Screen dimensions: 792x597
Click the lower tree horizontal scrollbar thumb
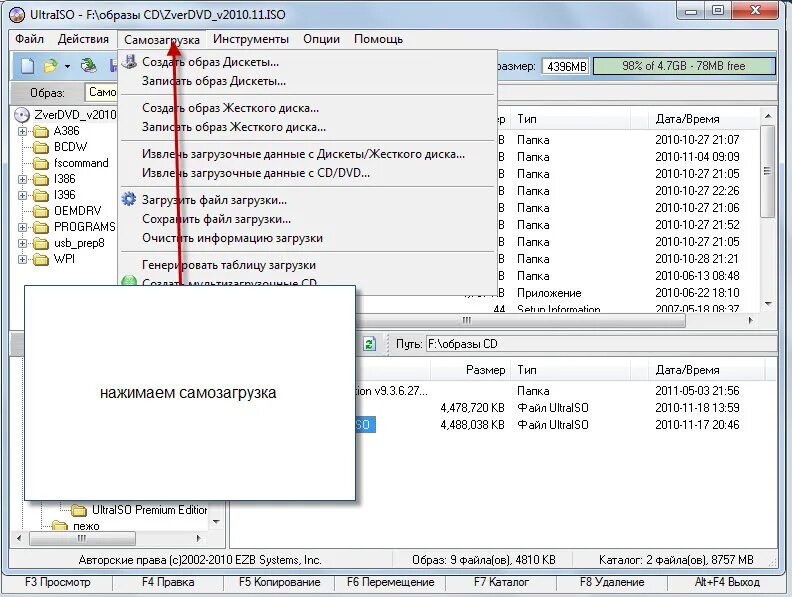[82, 538]
